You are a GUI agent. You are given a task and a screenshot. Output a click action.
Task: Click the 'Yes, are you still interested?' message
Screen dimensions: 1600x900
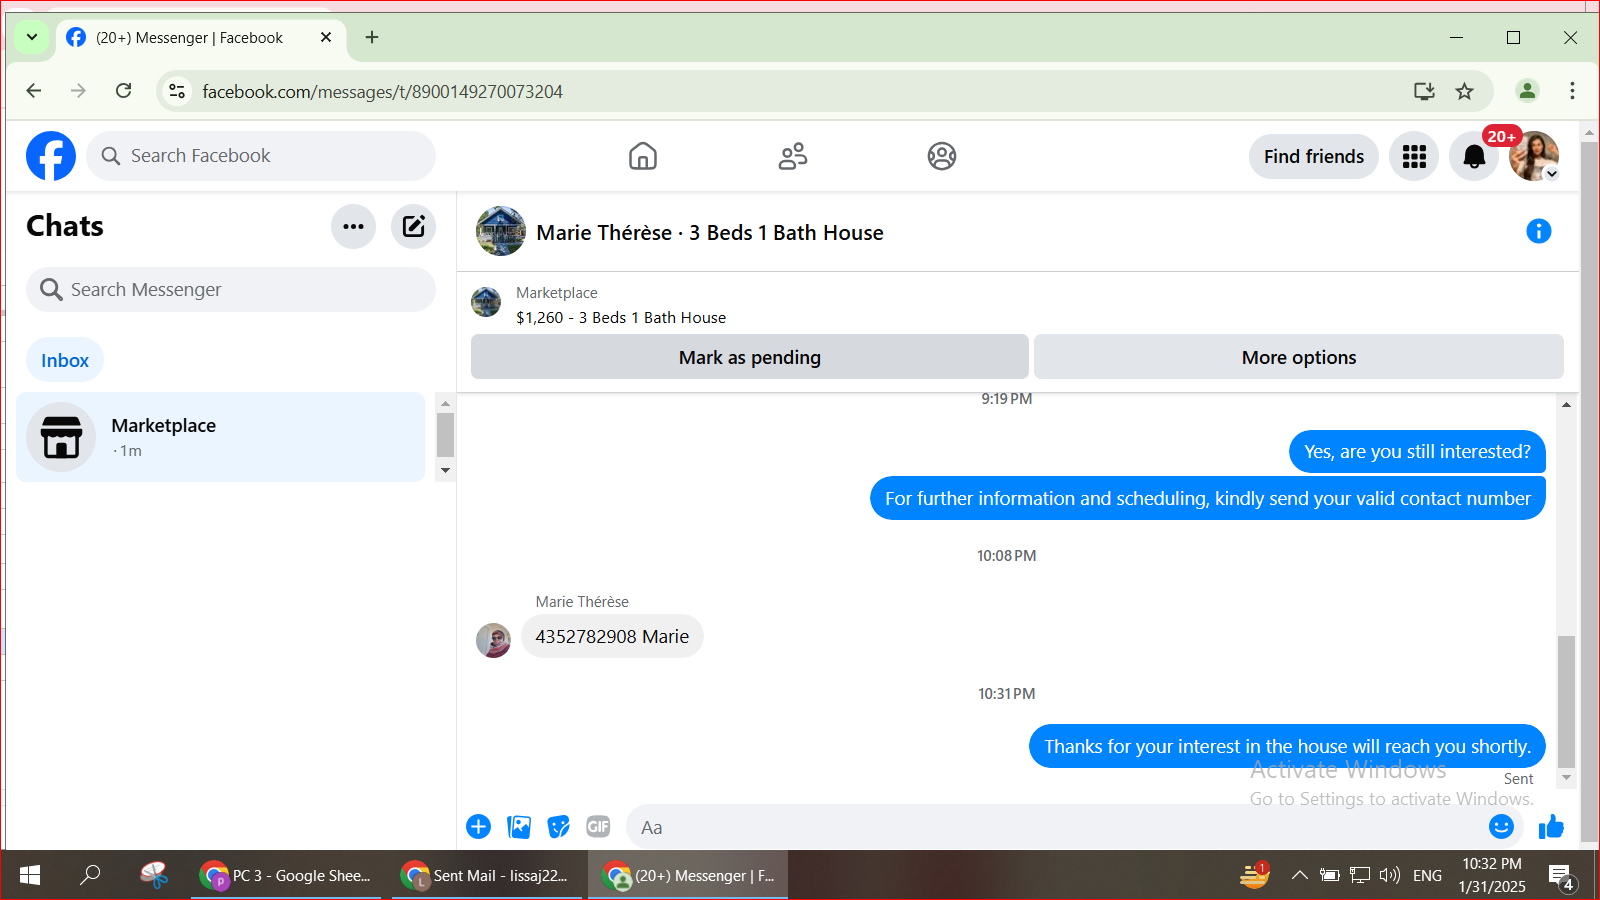[x=1417, y=452]
